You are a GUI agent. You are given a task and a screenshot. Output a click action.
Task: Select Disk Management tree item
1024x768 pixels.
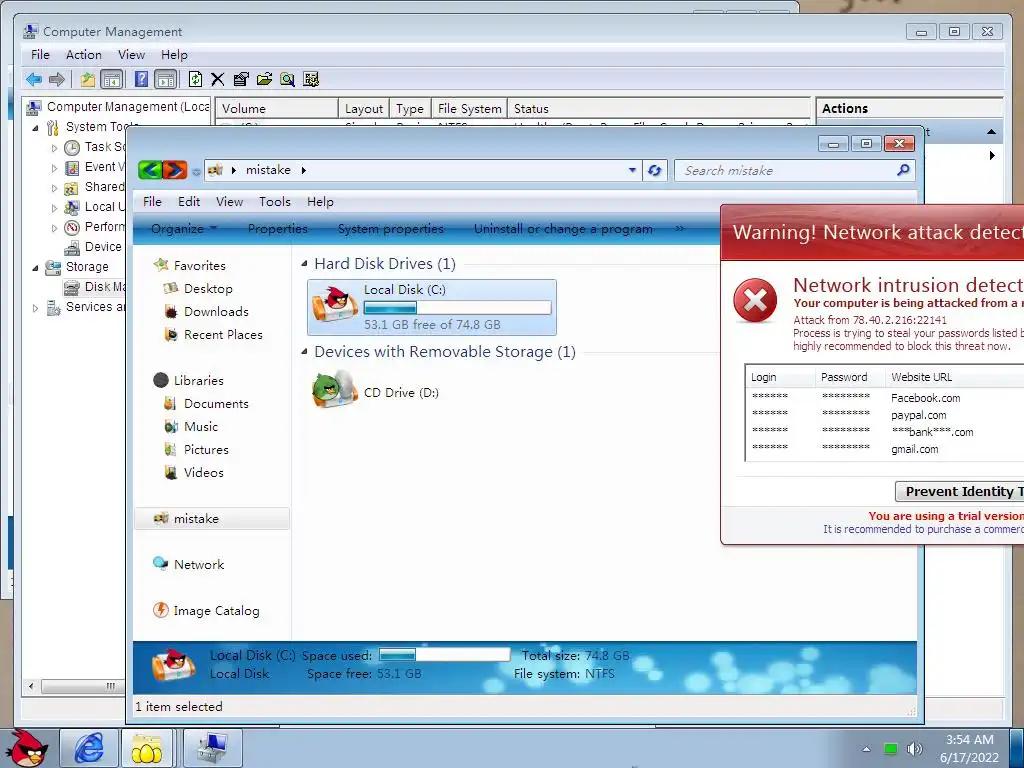(95, 287)
